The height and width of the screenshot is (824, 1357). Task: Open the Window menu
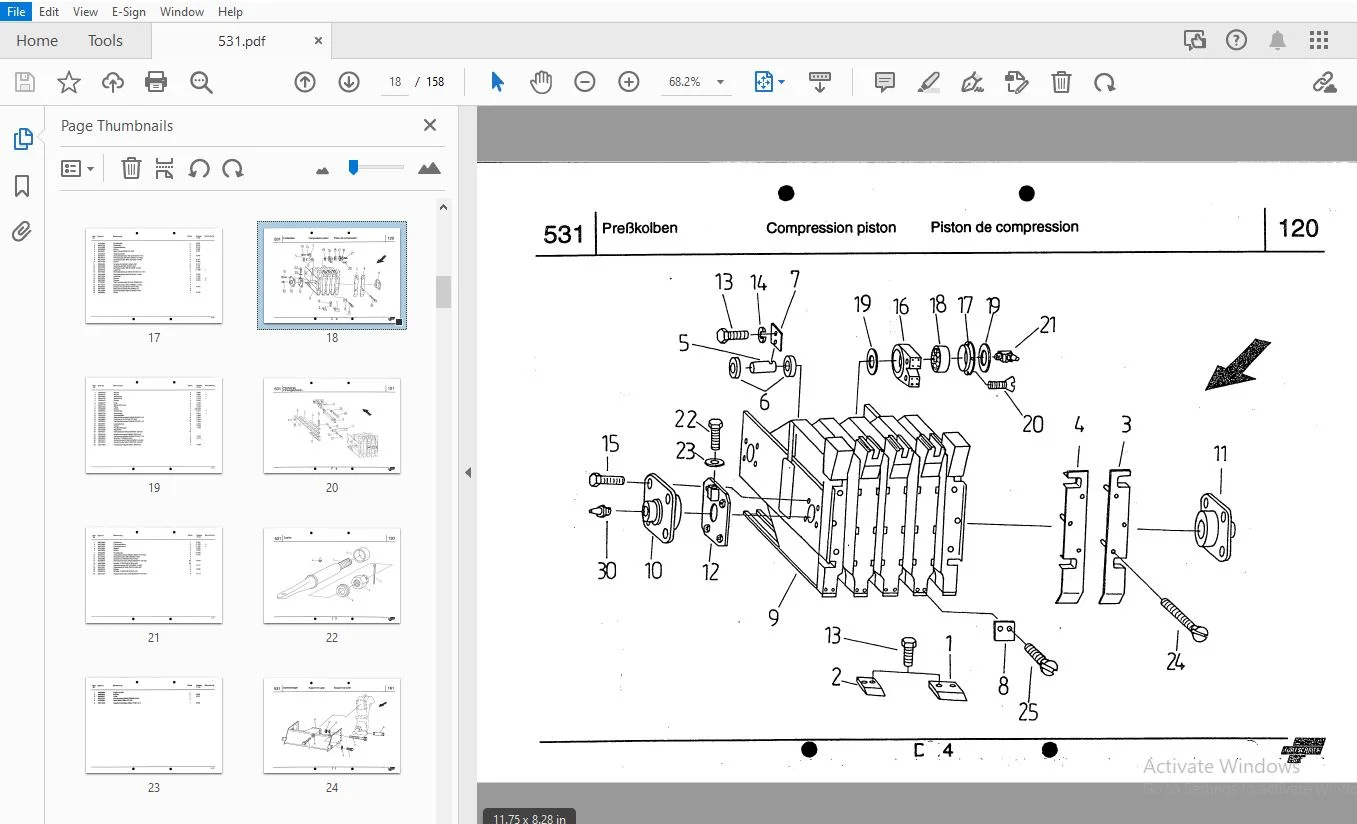coord(182,12)
